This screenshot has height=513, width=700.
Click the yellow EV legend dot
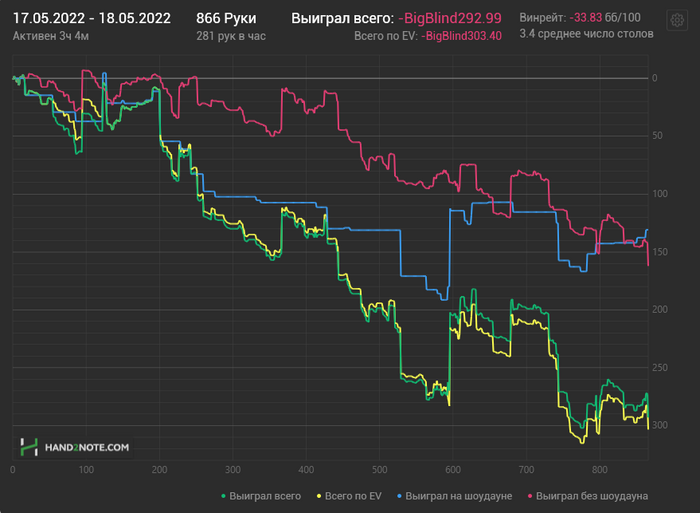click(x=319, y=496)
